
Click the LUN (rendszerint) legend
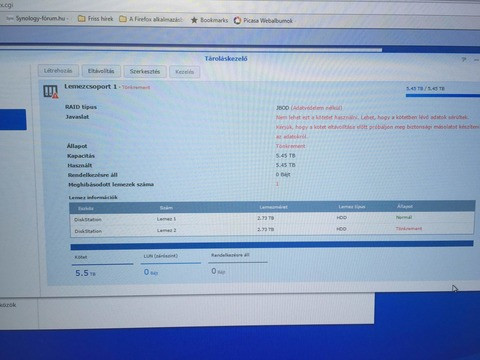(171, 265)
